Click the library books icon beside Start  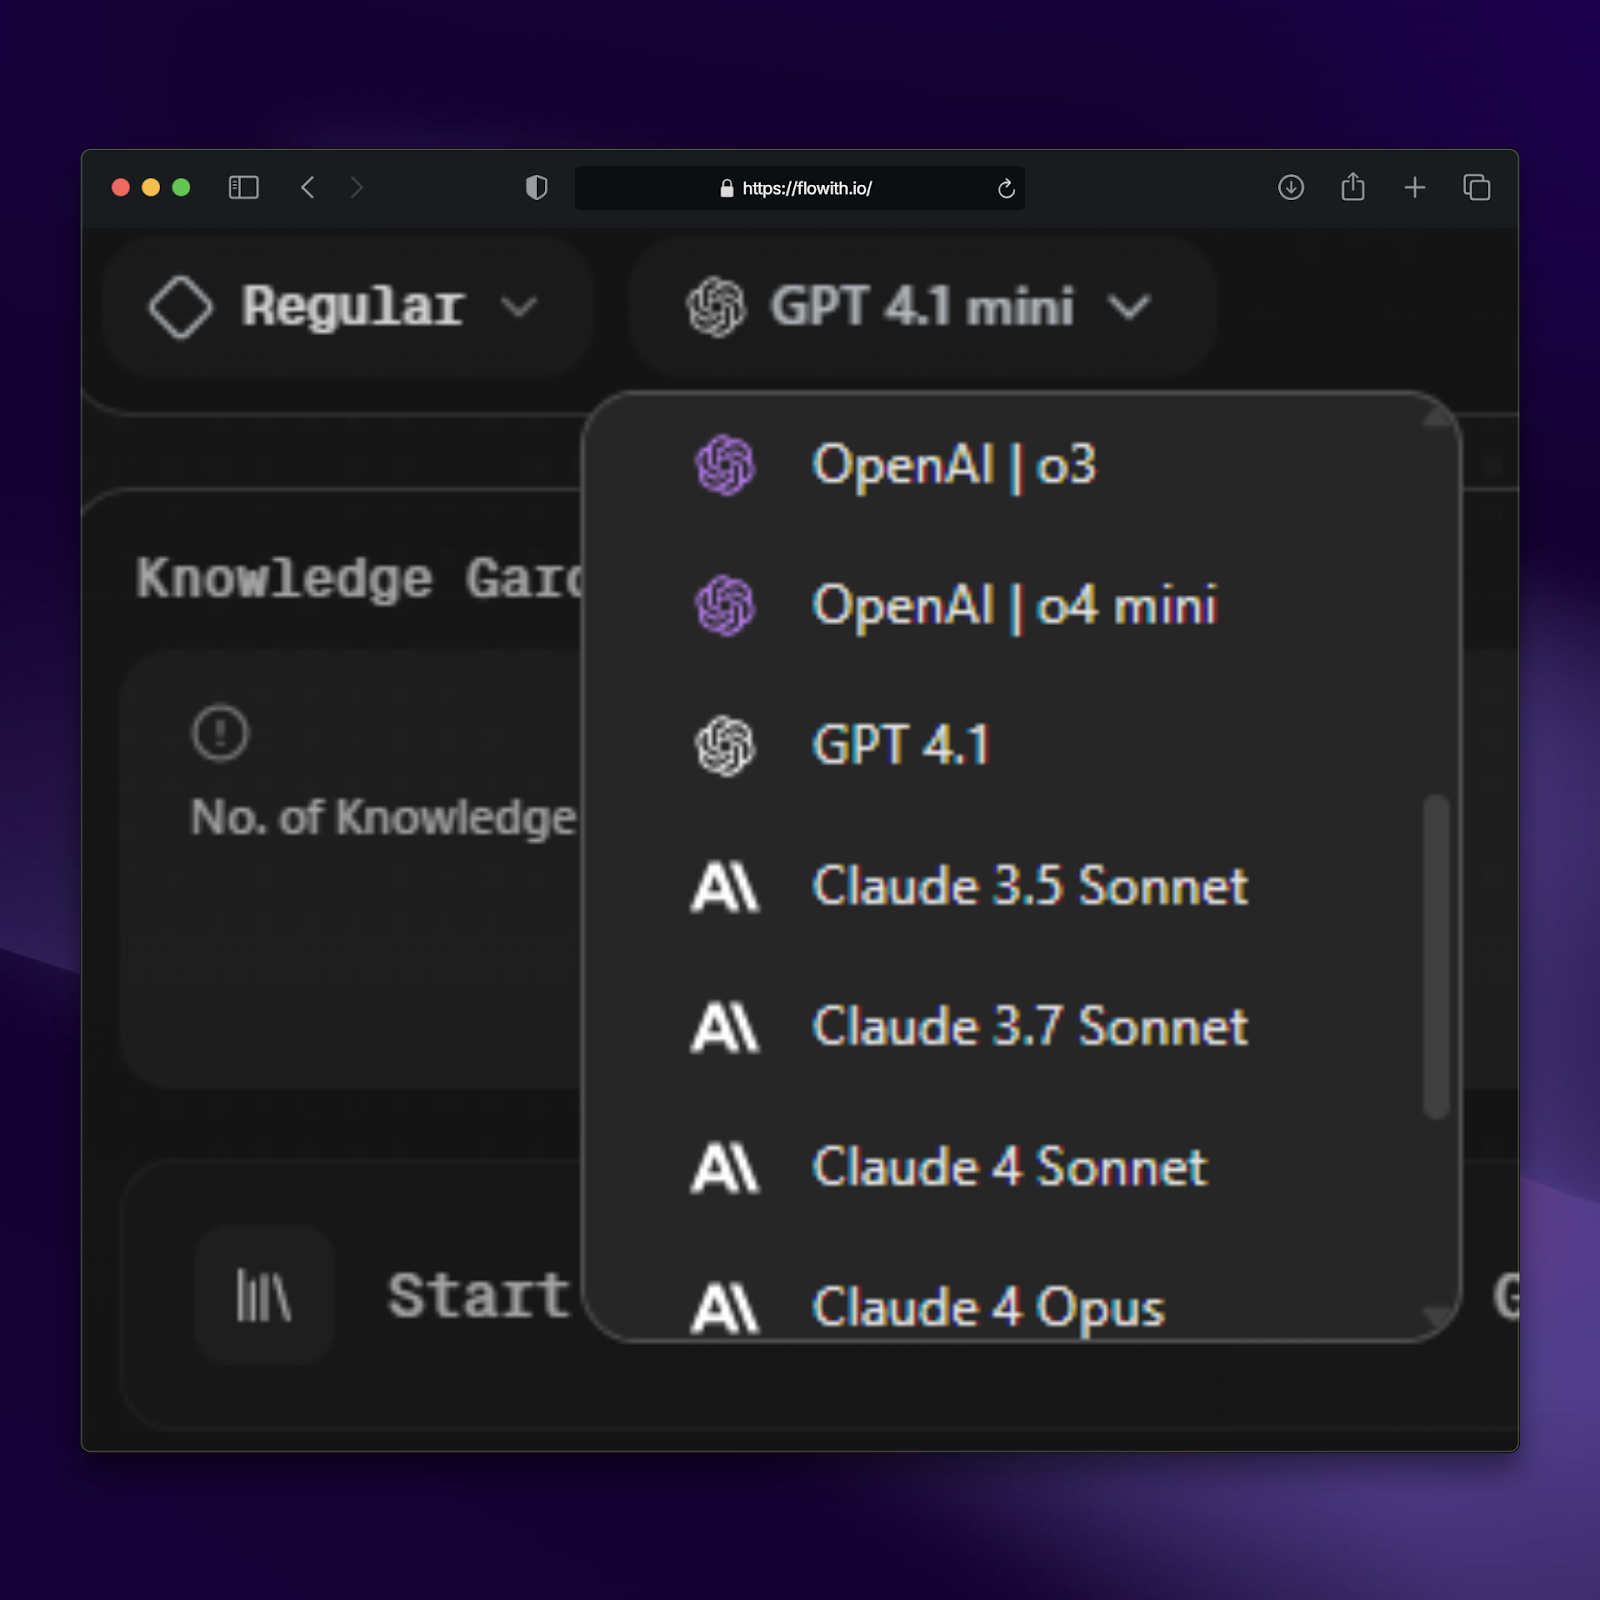pyautogui.click(x=263, y=1296)
